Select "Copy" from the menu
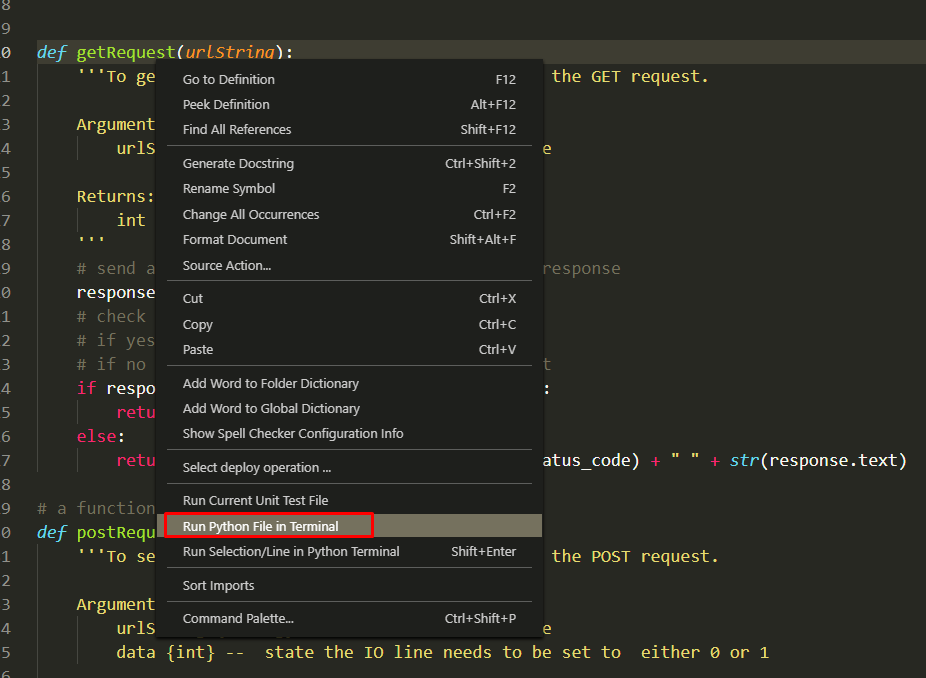The width and height of the screenshot is (926, 678). point(197,324)
